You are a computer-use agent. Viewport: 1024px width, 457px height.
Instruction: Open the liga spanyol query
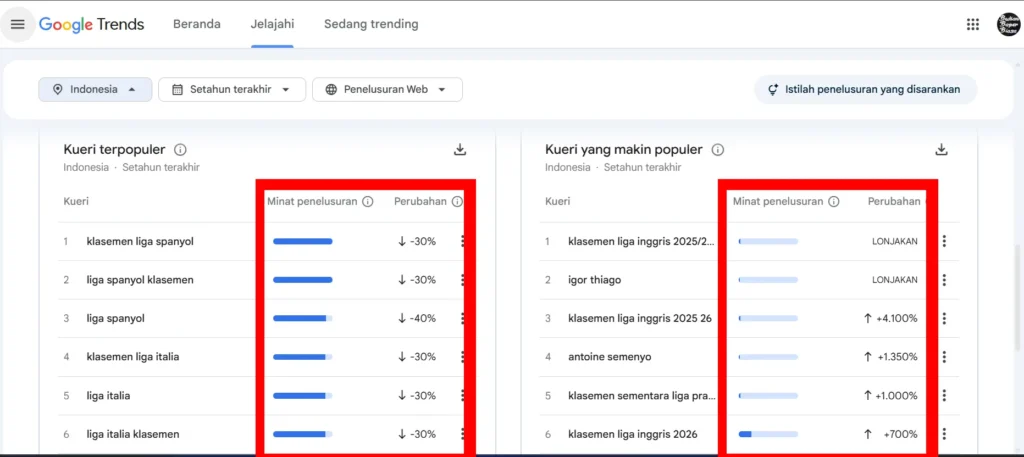pyautogui.click(x=116, y=319)
